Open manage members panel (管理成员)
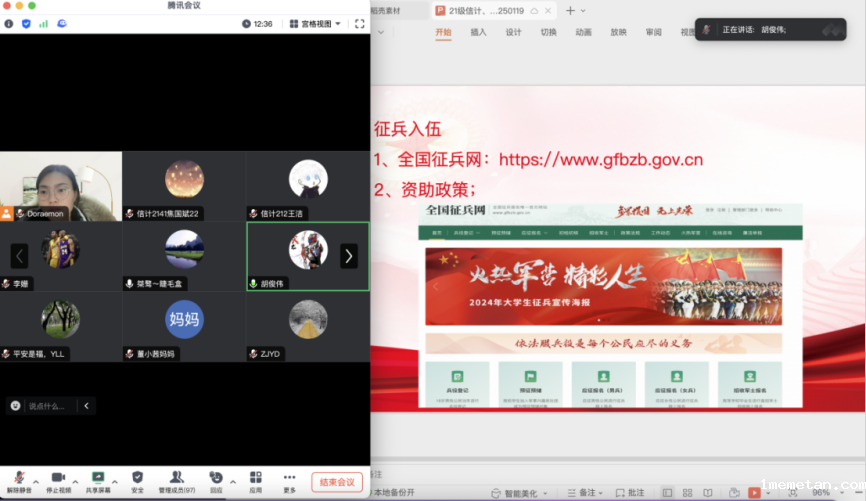Screen dimensions: 866x501 pos(176,478)
